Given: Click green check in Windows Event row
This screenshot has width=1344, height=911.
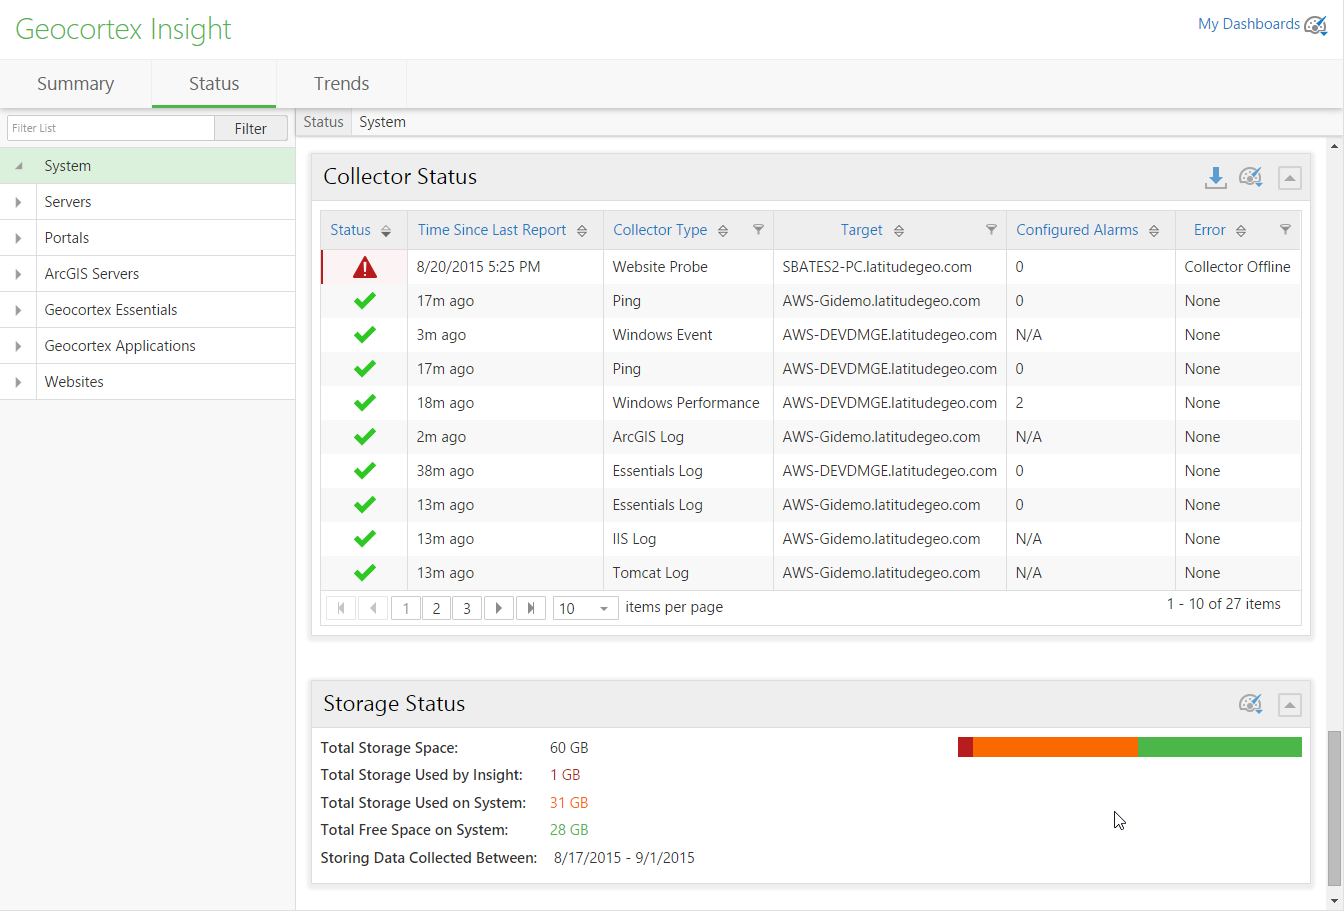Looking at the screenshot, I should (365, 335).
